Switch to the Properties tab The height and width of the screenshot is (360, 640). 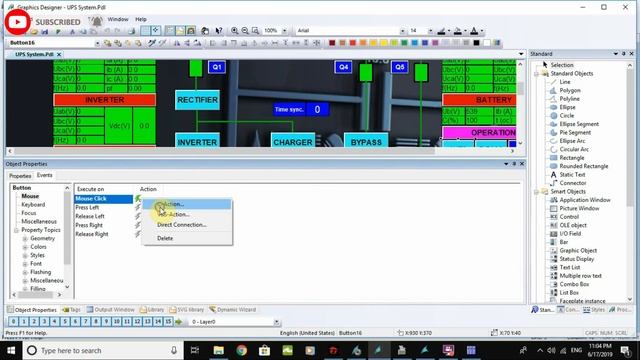coord(20,176)
